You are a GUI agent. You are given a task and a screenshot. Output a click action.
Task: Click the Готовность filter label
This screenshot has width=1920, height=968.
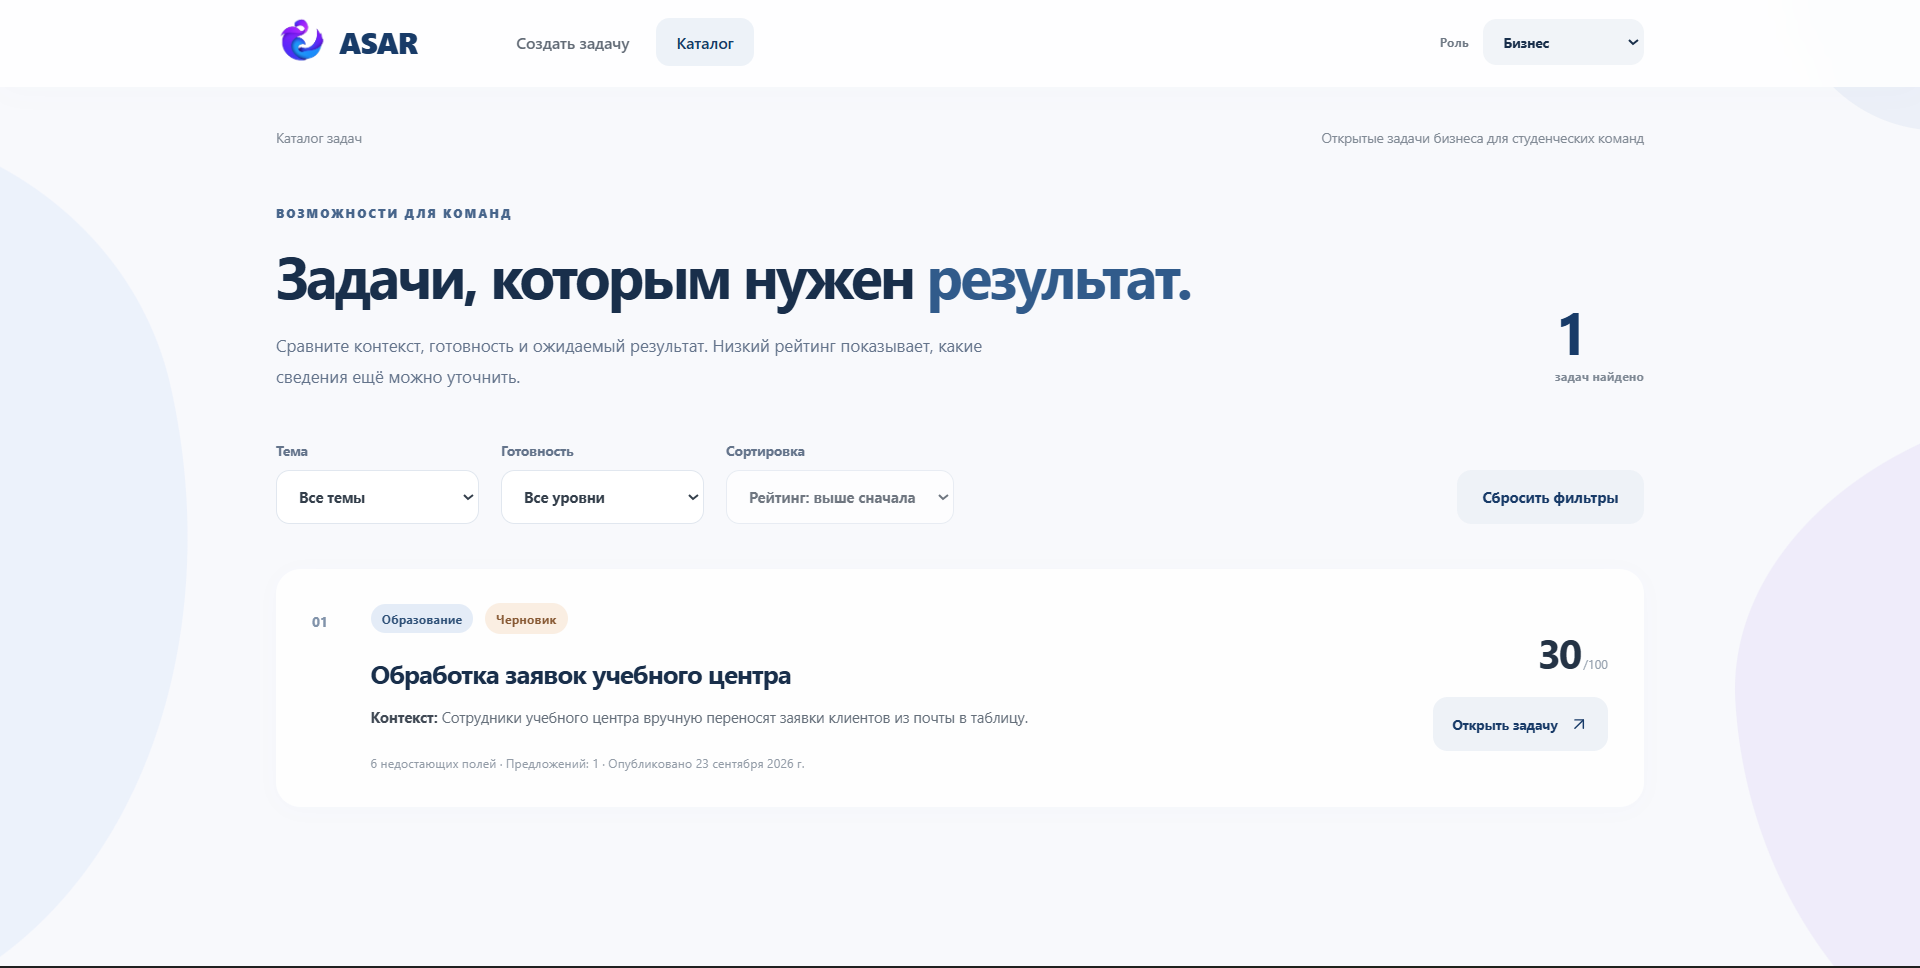(537, 451)
